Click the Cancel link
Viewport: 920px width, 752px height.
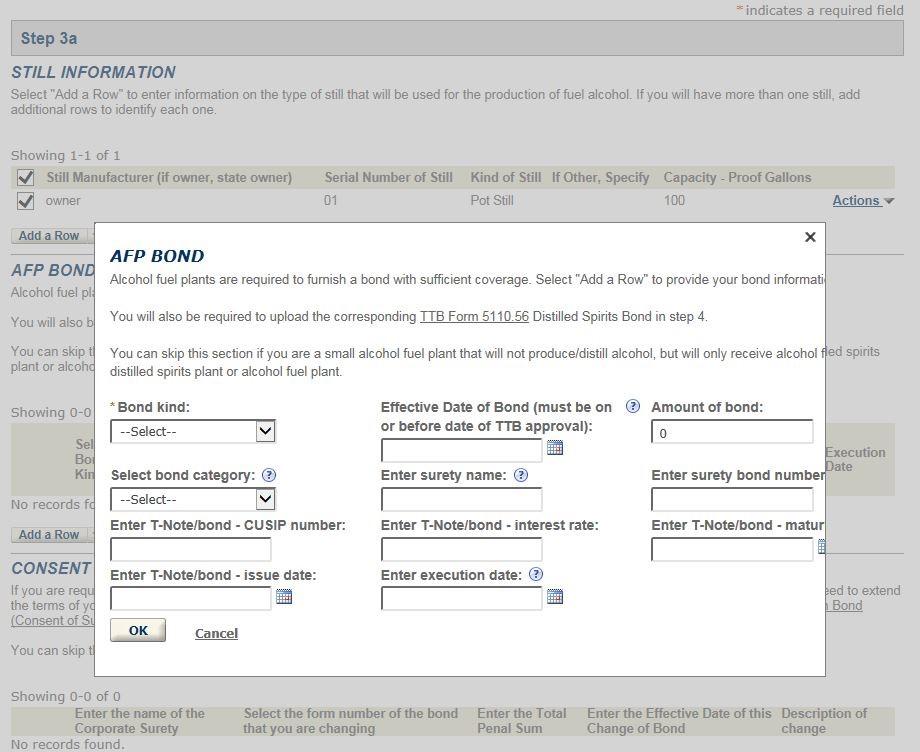point(216,633)
